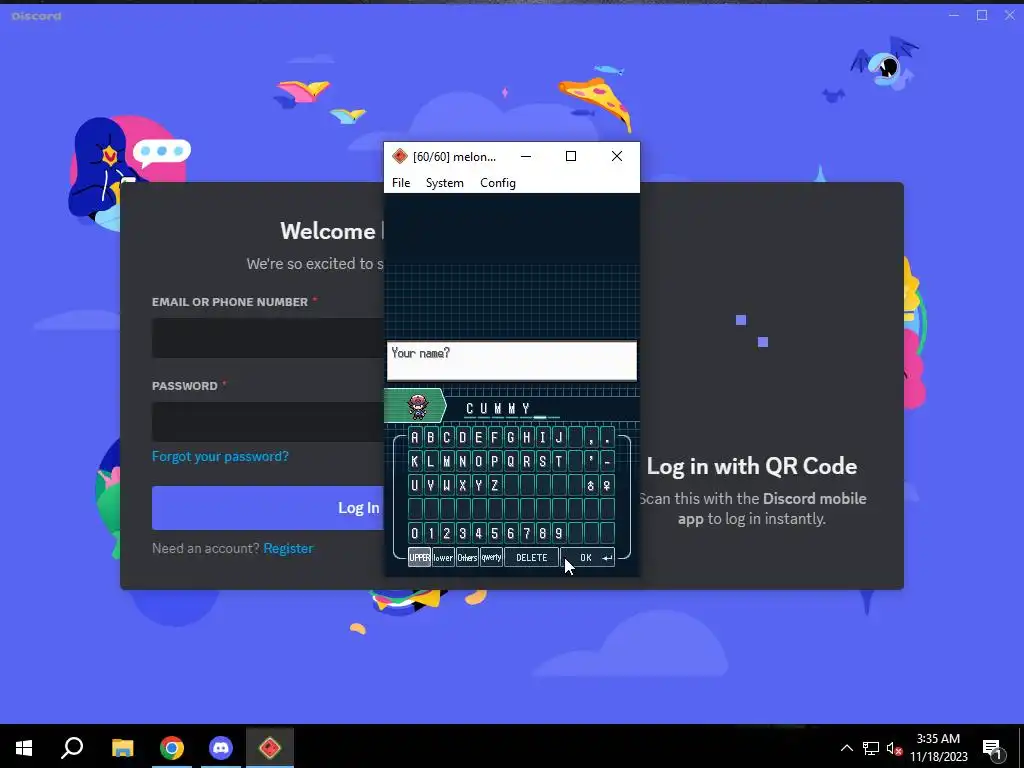Open the network status tray icon
The height and width of the screenshot is (768, 1024).
point(871,748)
